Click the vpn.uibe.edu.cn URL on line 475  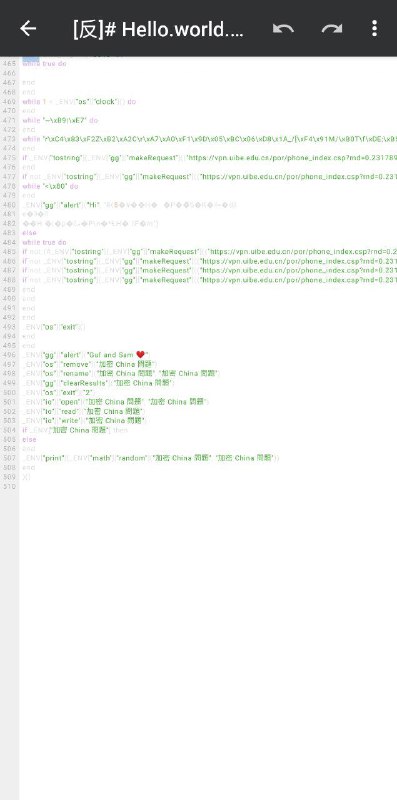(292, 158)
